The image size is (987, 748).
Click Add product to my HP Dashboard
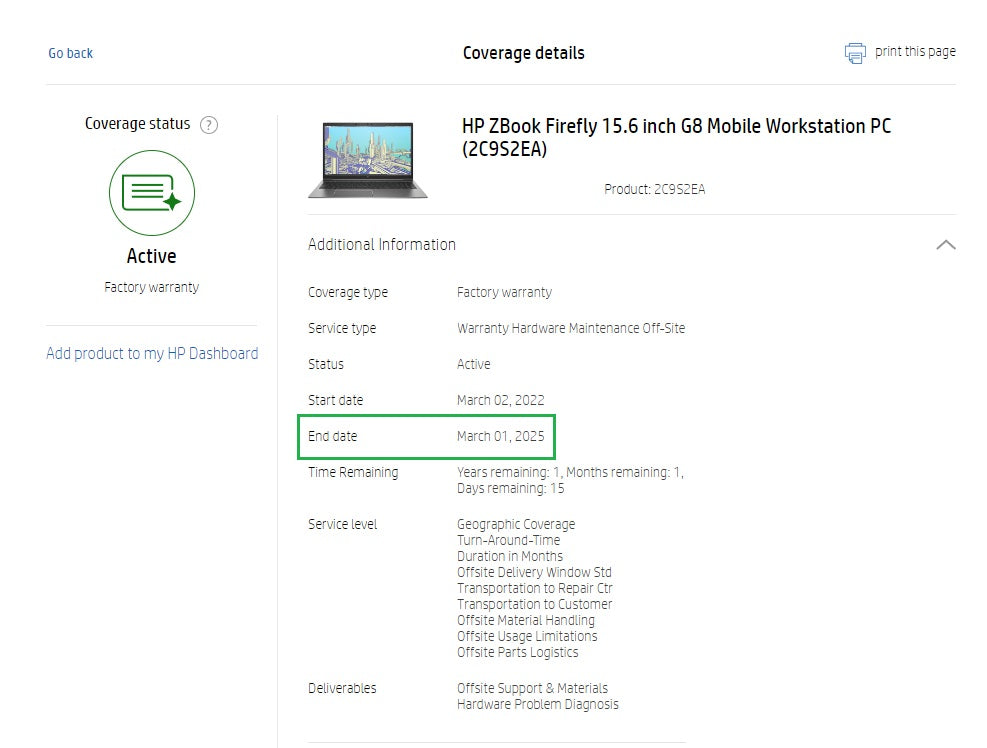coord(151,353)
